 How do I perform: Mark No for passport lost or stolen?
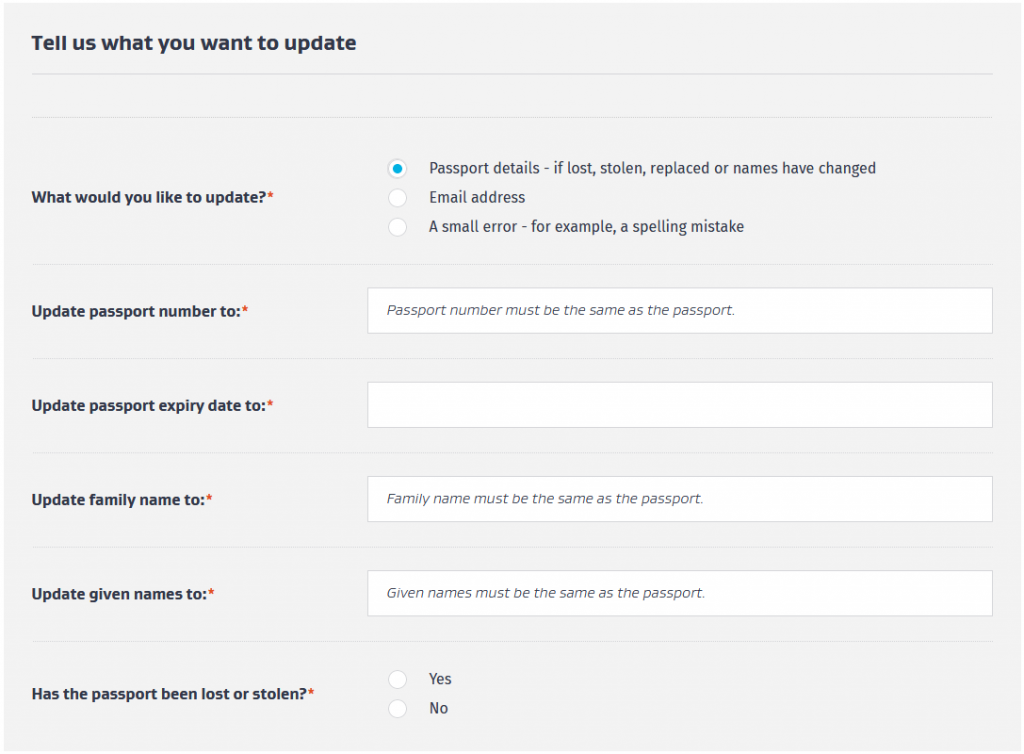(x=397, y=709)
